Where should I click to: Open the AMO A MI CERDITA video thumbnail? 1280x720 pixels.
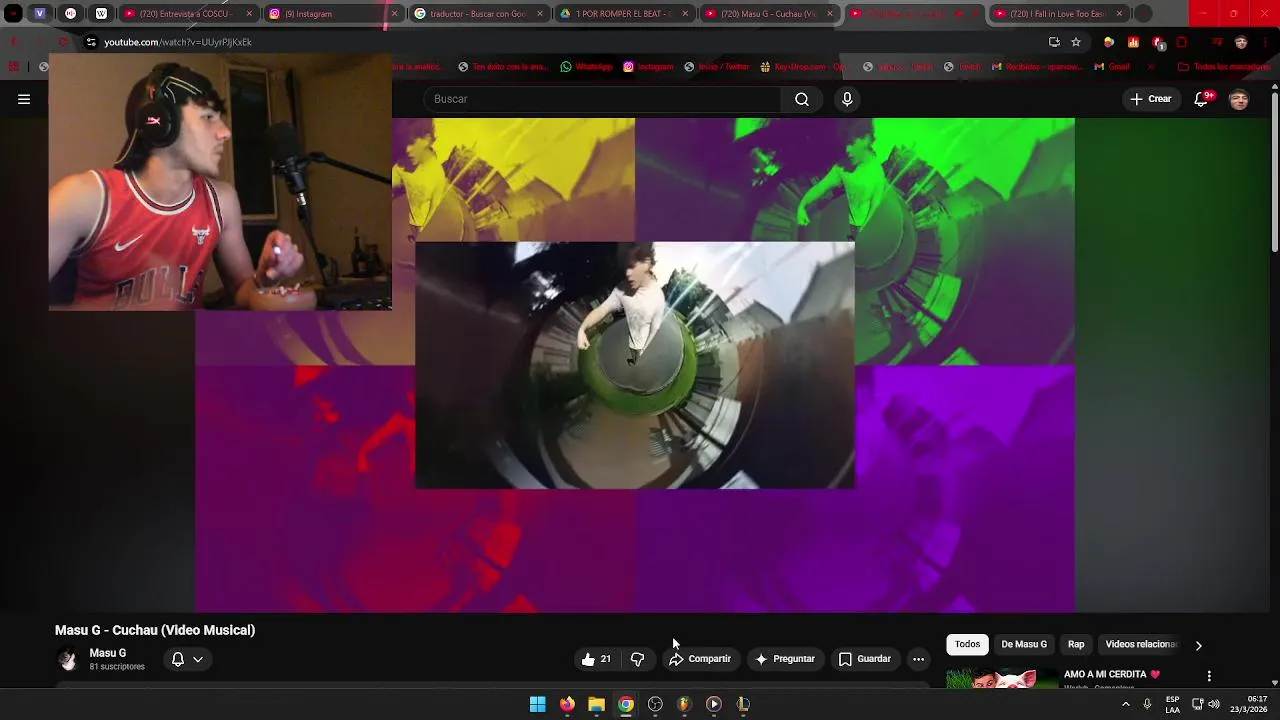coord(1001,679)
